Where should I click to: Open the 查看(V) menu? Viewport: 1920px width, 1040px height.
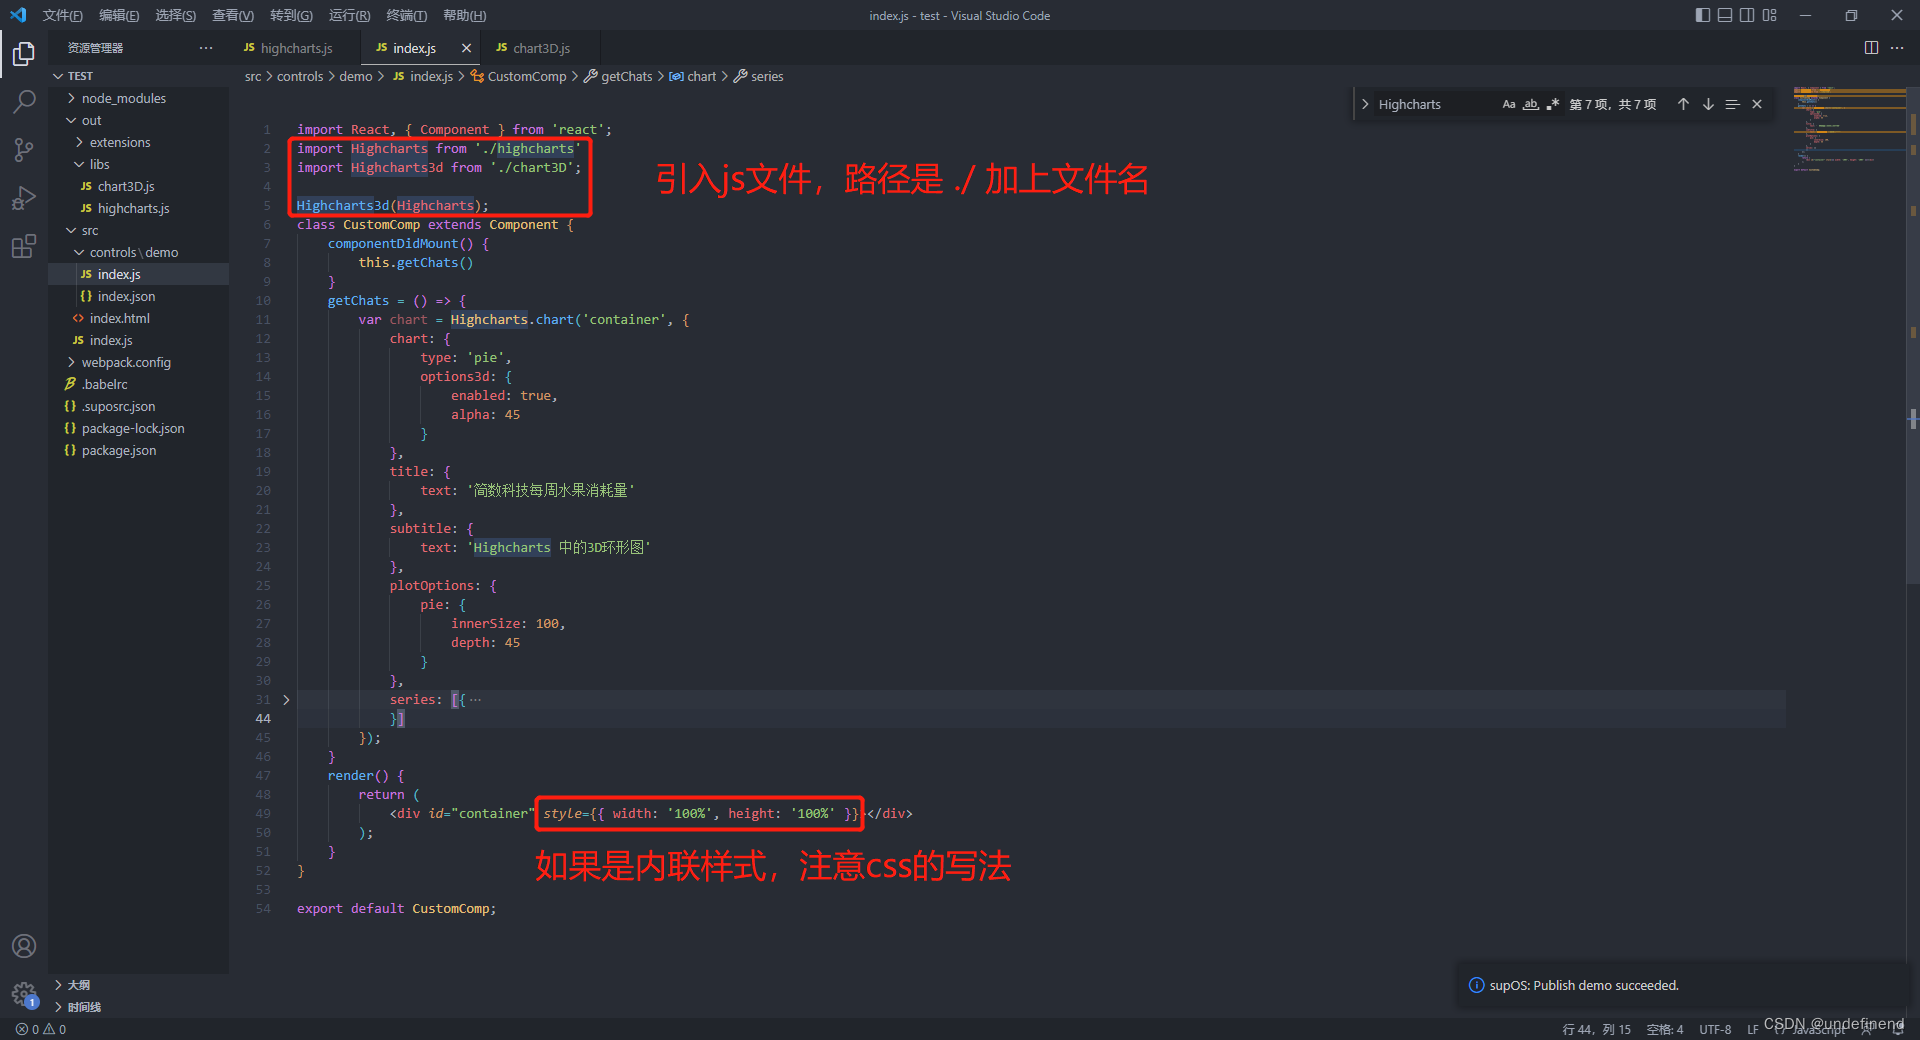tap(233, 15)
